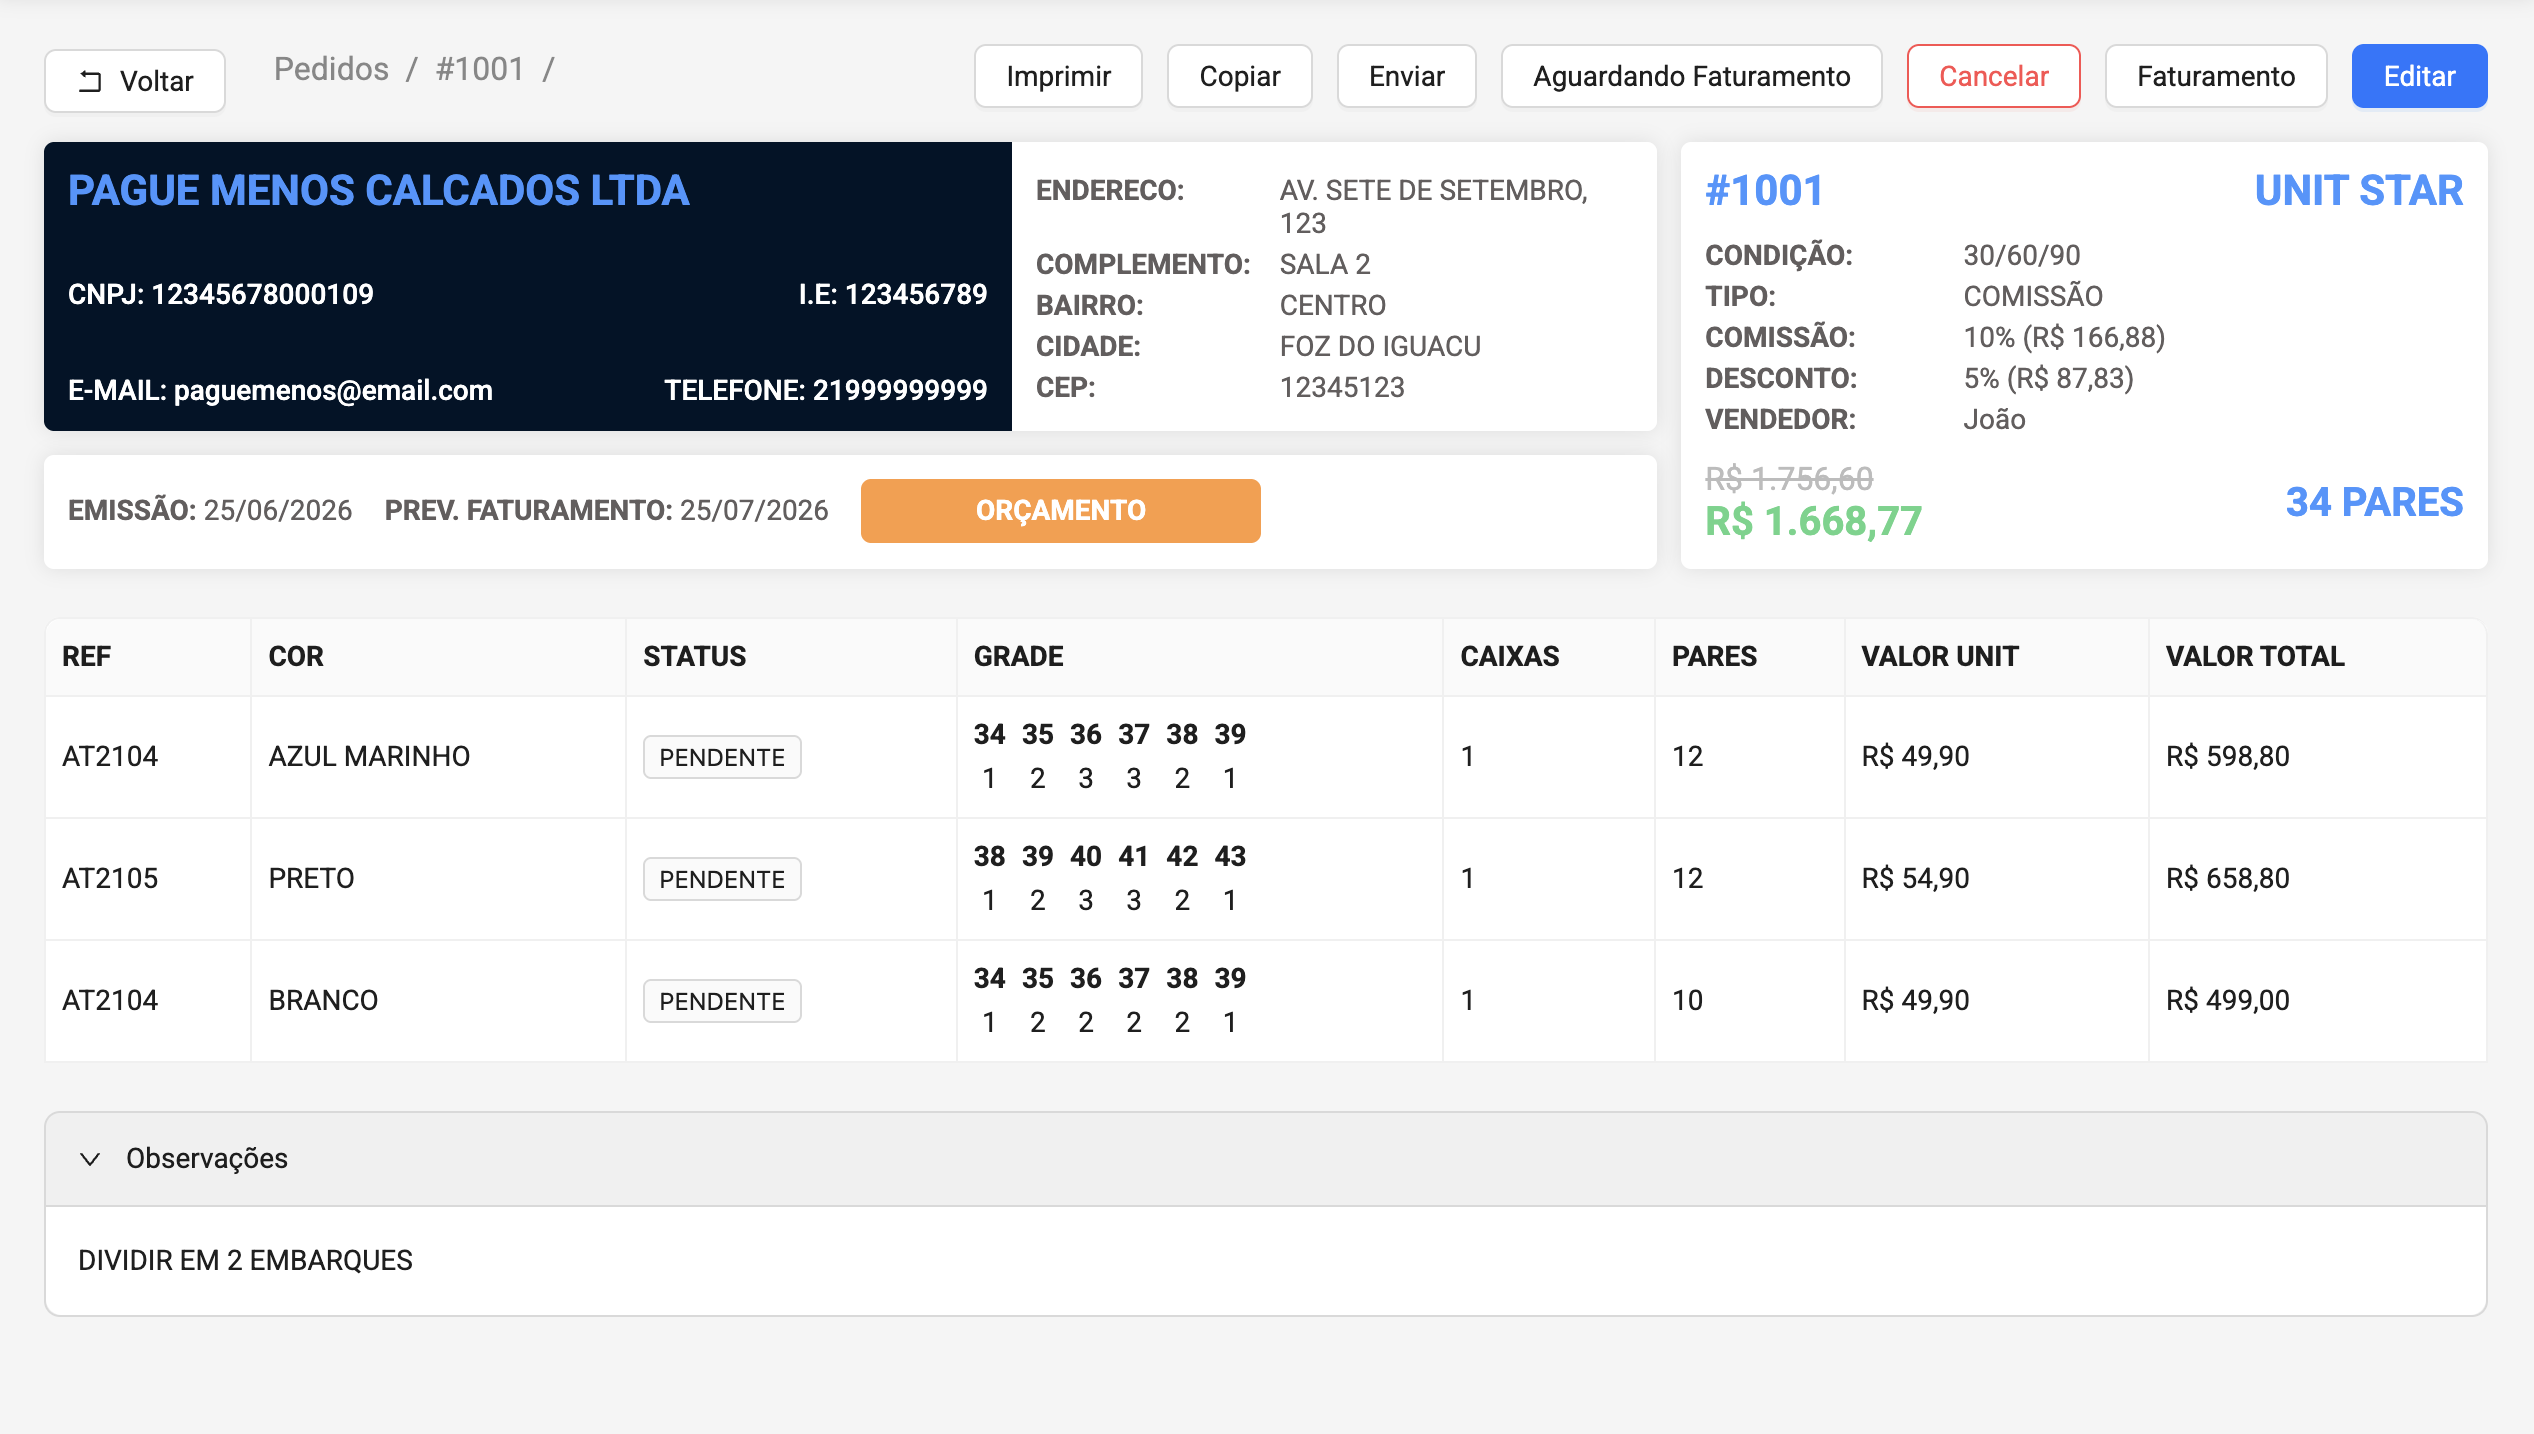Viewport: 2534px width, 1434px height.
Task: Click the Observações panel title
Action: click(207, 1158)
